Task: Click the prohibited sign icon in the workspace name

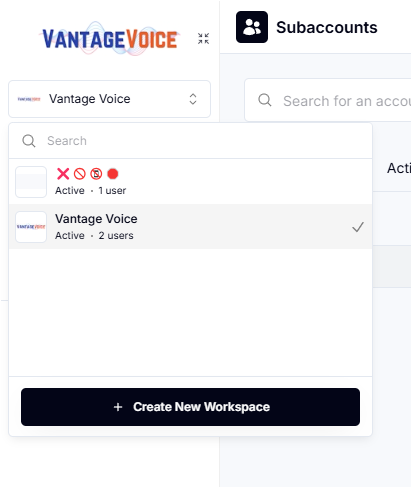Action: 80,174
